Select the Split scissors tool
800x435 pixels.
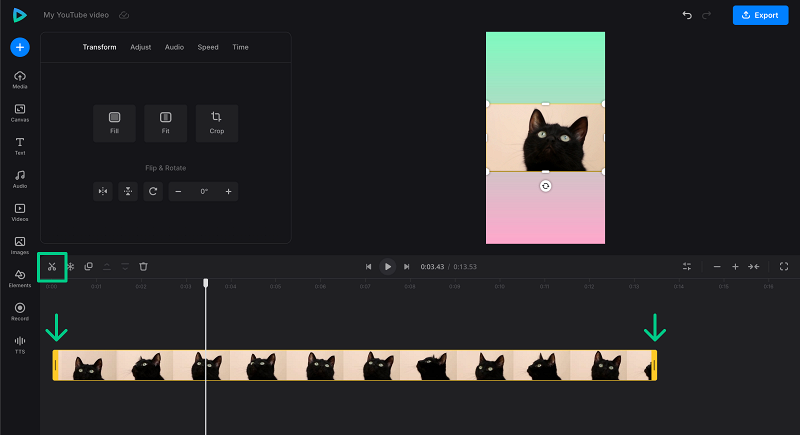pyautogui.click(x=52, y=266)
